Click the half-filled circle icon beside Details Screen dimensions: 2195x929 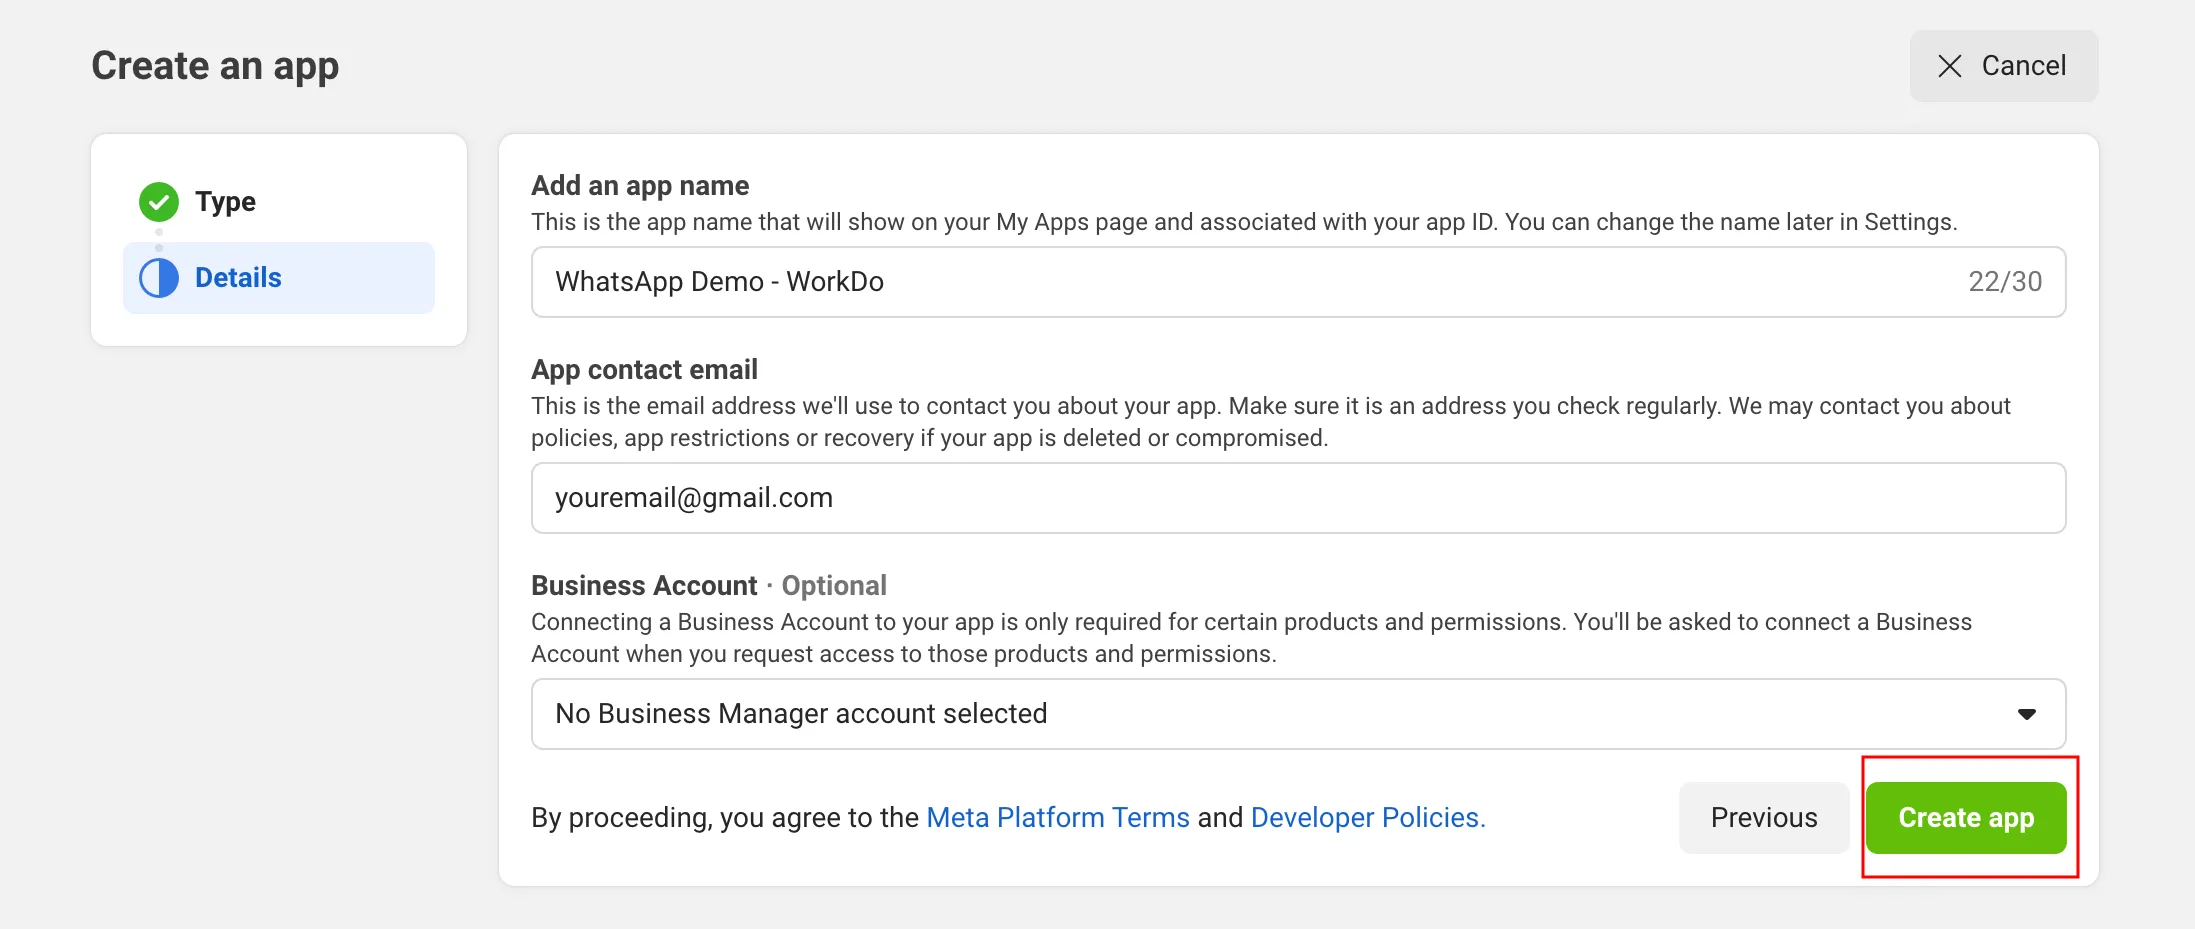click(159, 278)
